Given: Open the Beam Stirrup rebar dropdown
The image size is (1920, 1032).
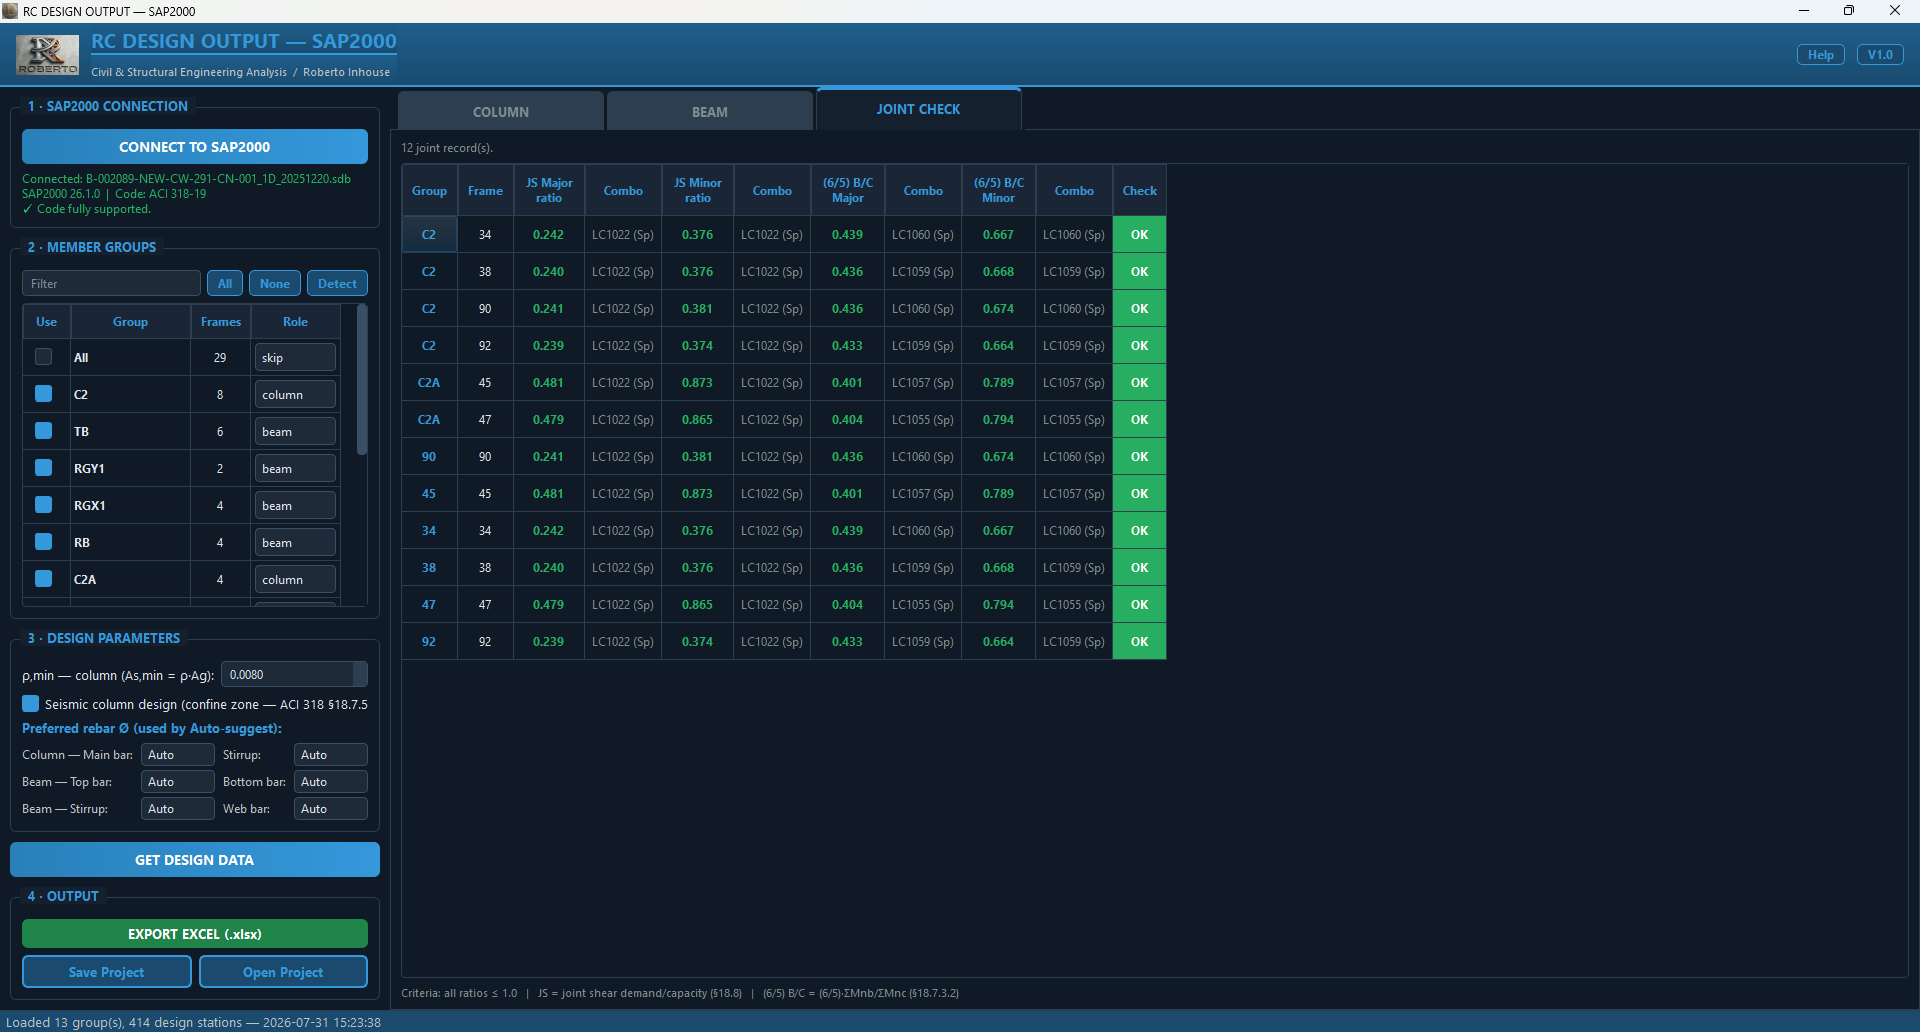Looking at the screenshot, I should click(178, 809).
